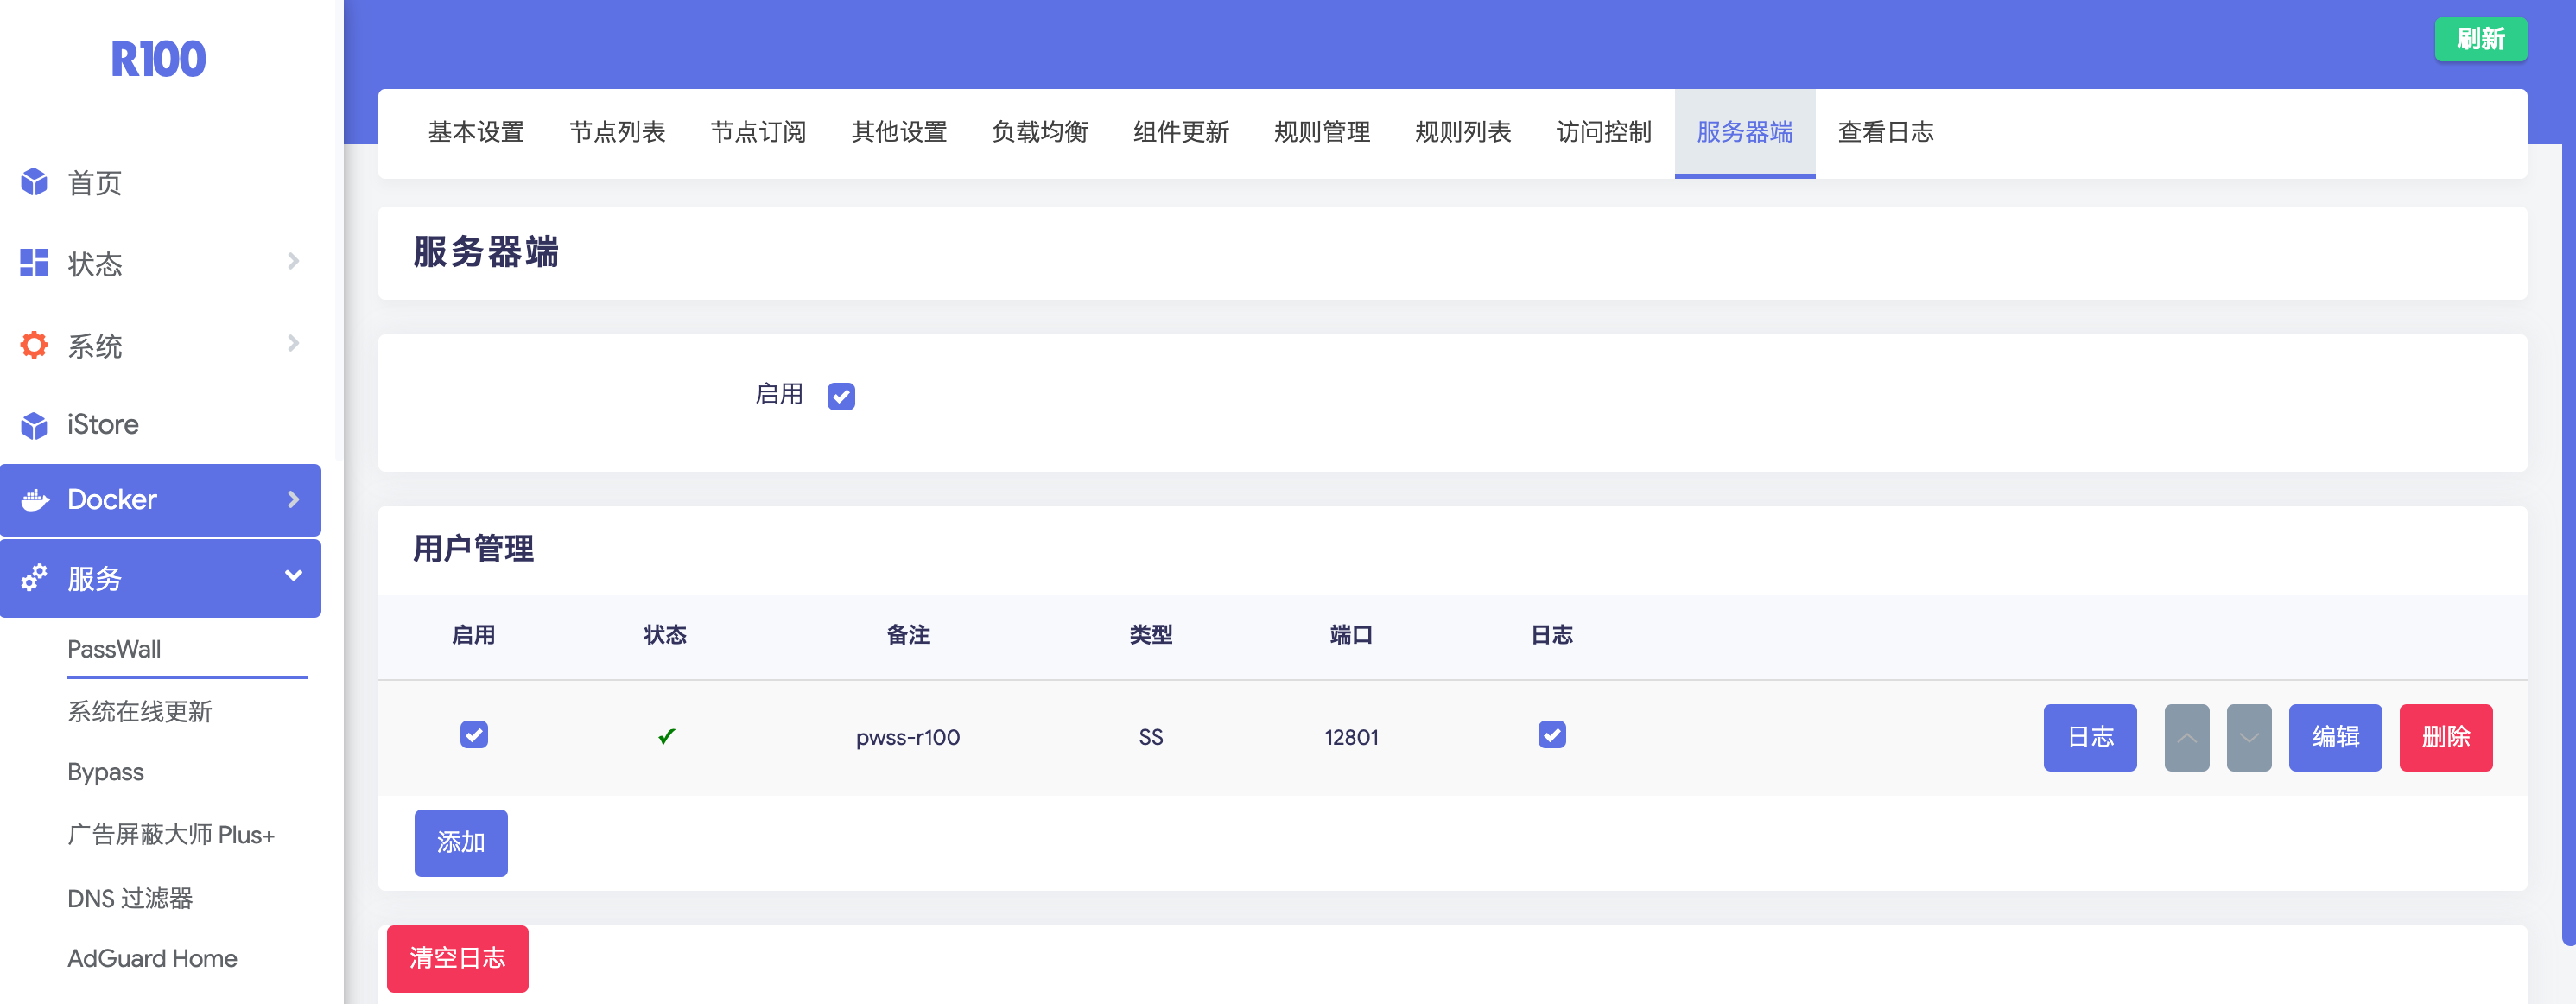This screenshot has width=2576, height=1004.
Task: Open the 访问控制 tab
Action: pos(1603,132)
